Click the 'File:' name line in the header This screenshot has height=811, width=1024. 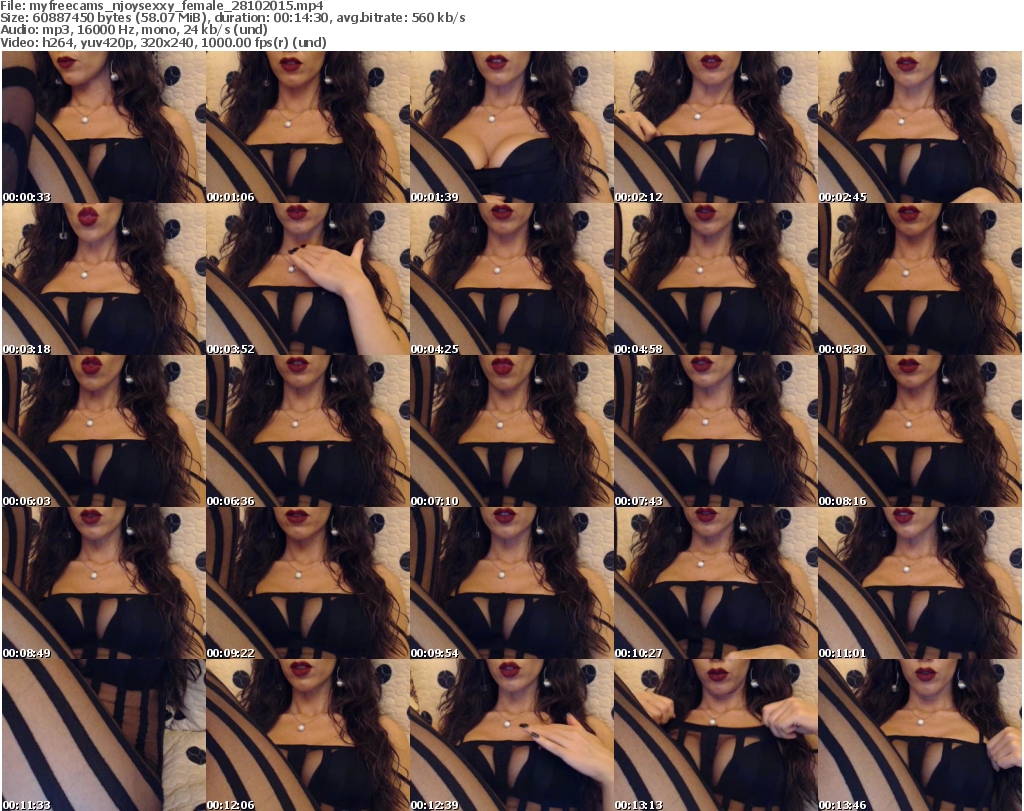click(x=162, y=6)
